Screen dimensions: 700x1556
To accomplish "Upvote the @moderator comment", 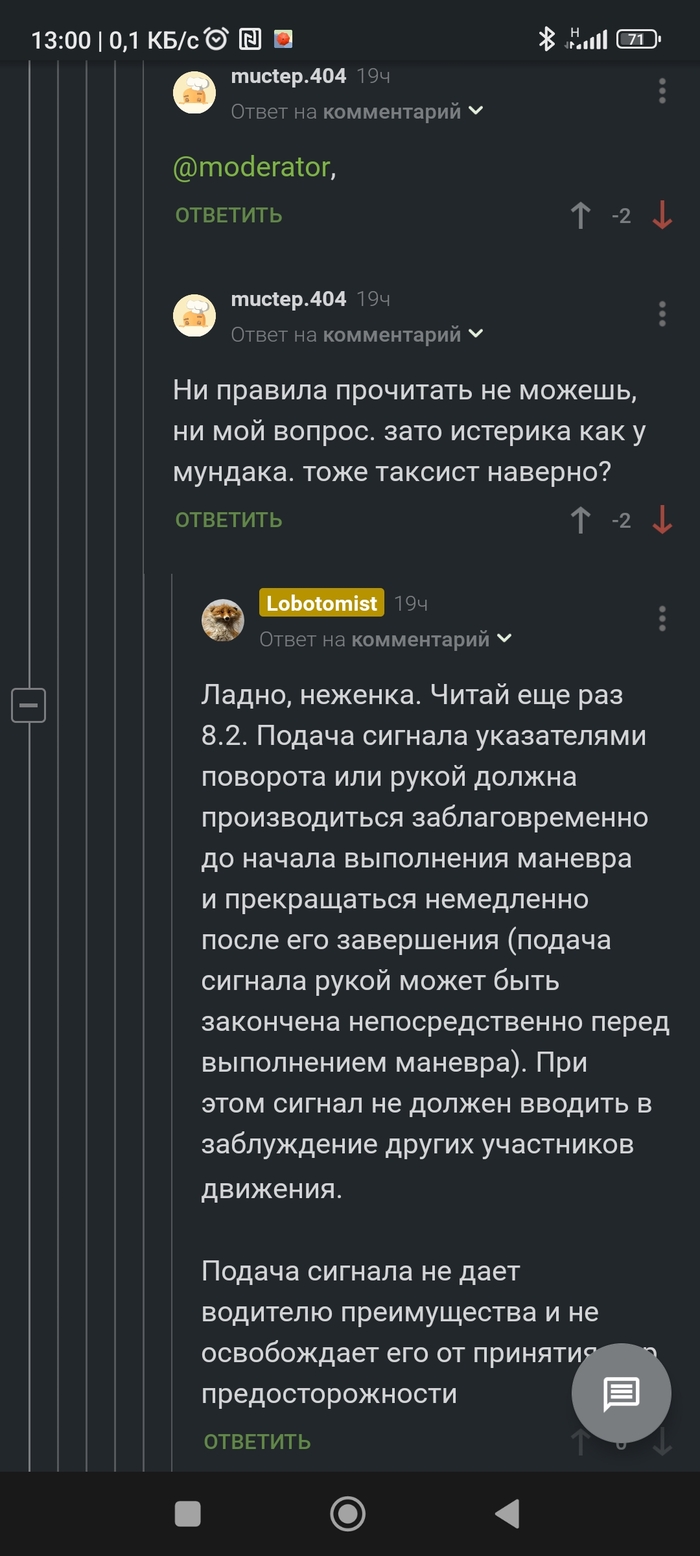I will point(580,215).
